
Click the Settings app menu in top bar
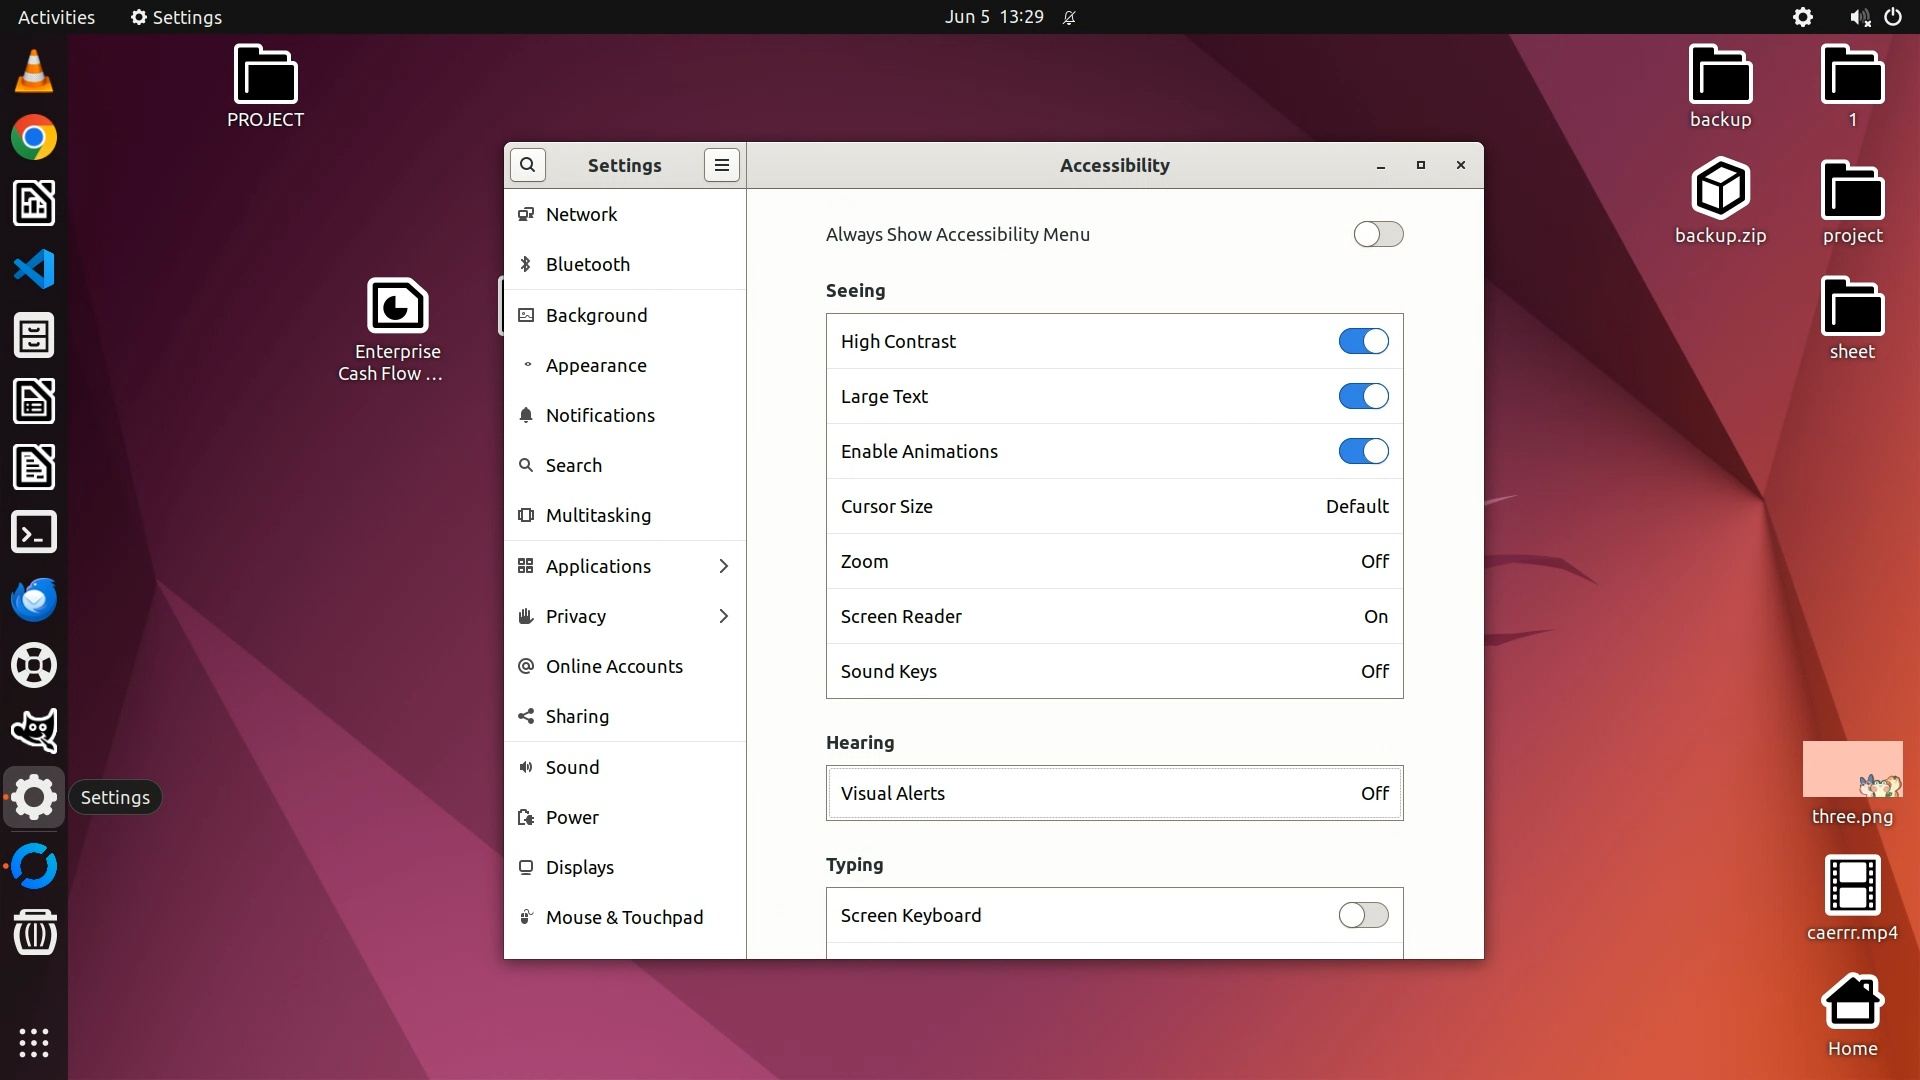(x=176, y=17)
